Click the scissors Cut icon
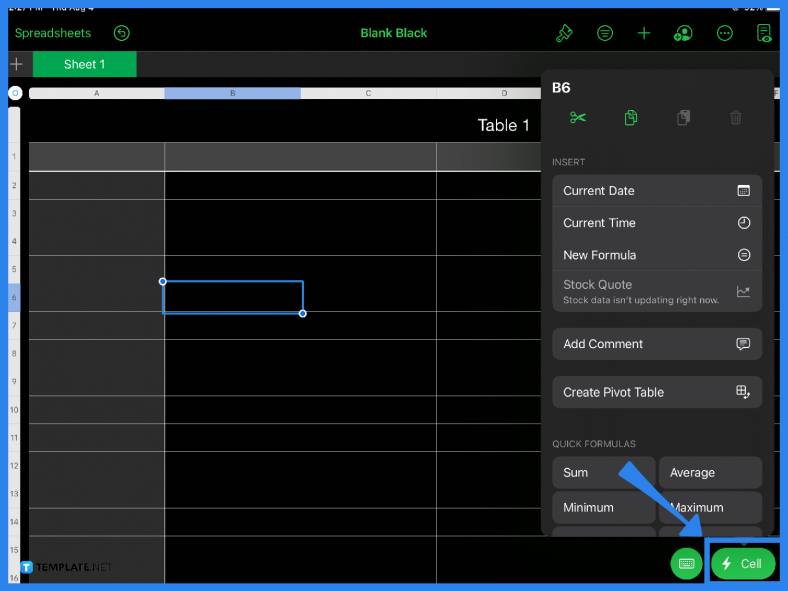This screenshot has width=788, height=591. [x=578, y=118]
